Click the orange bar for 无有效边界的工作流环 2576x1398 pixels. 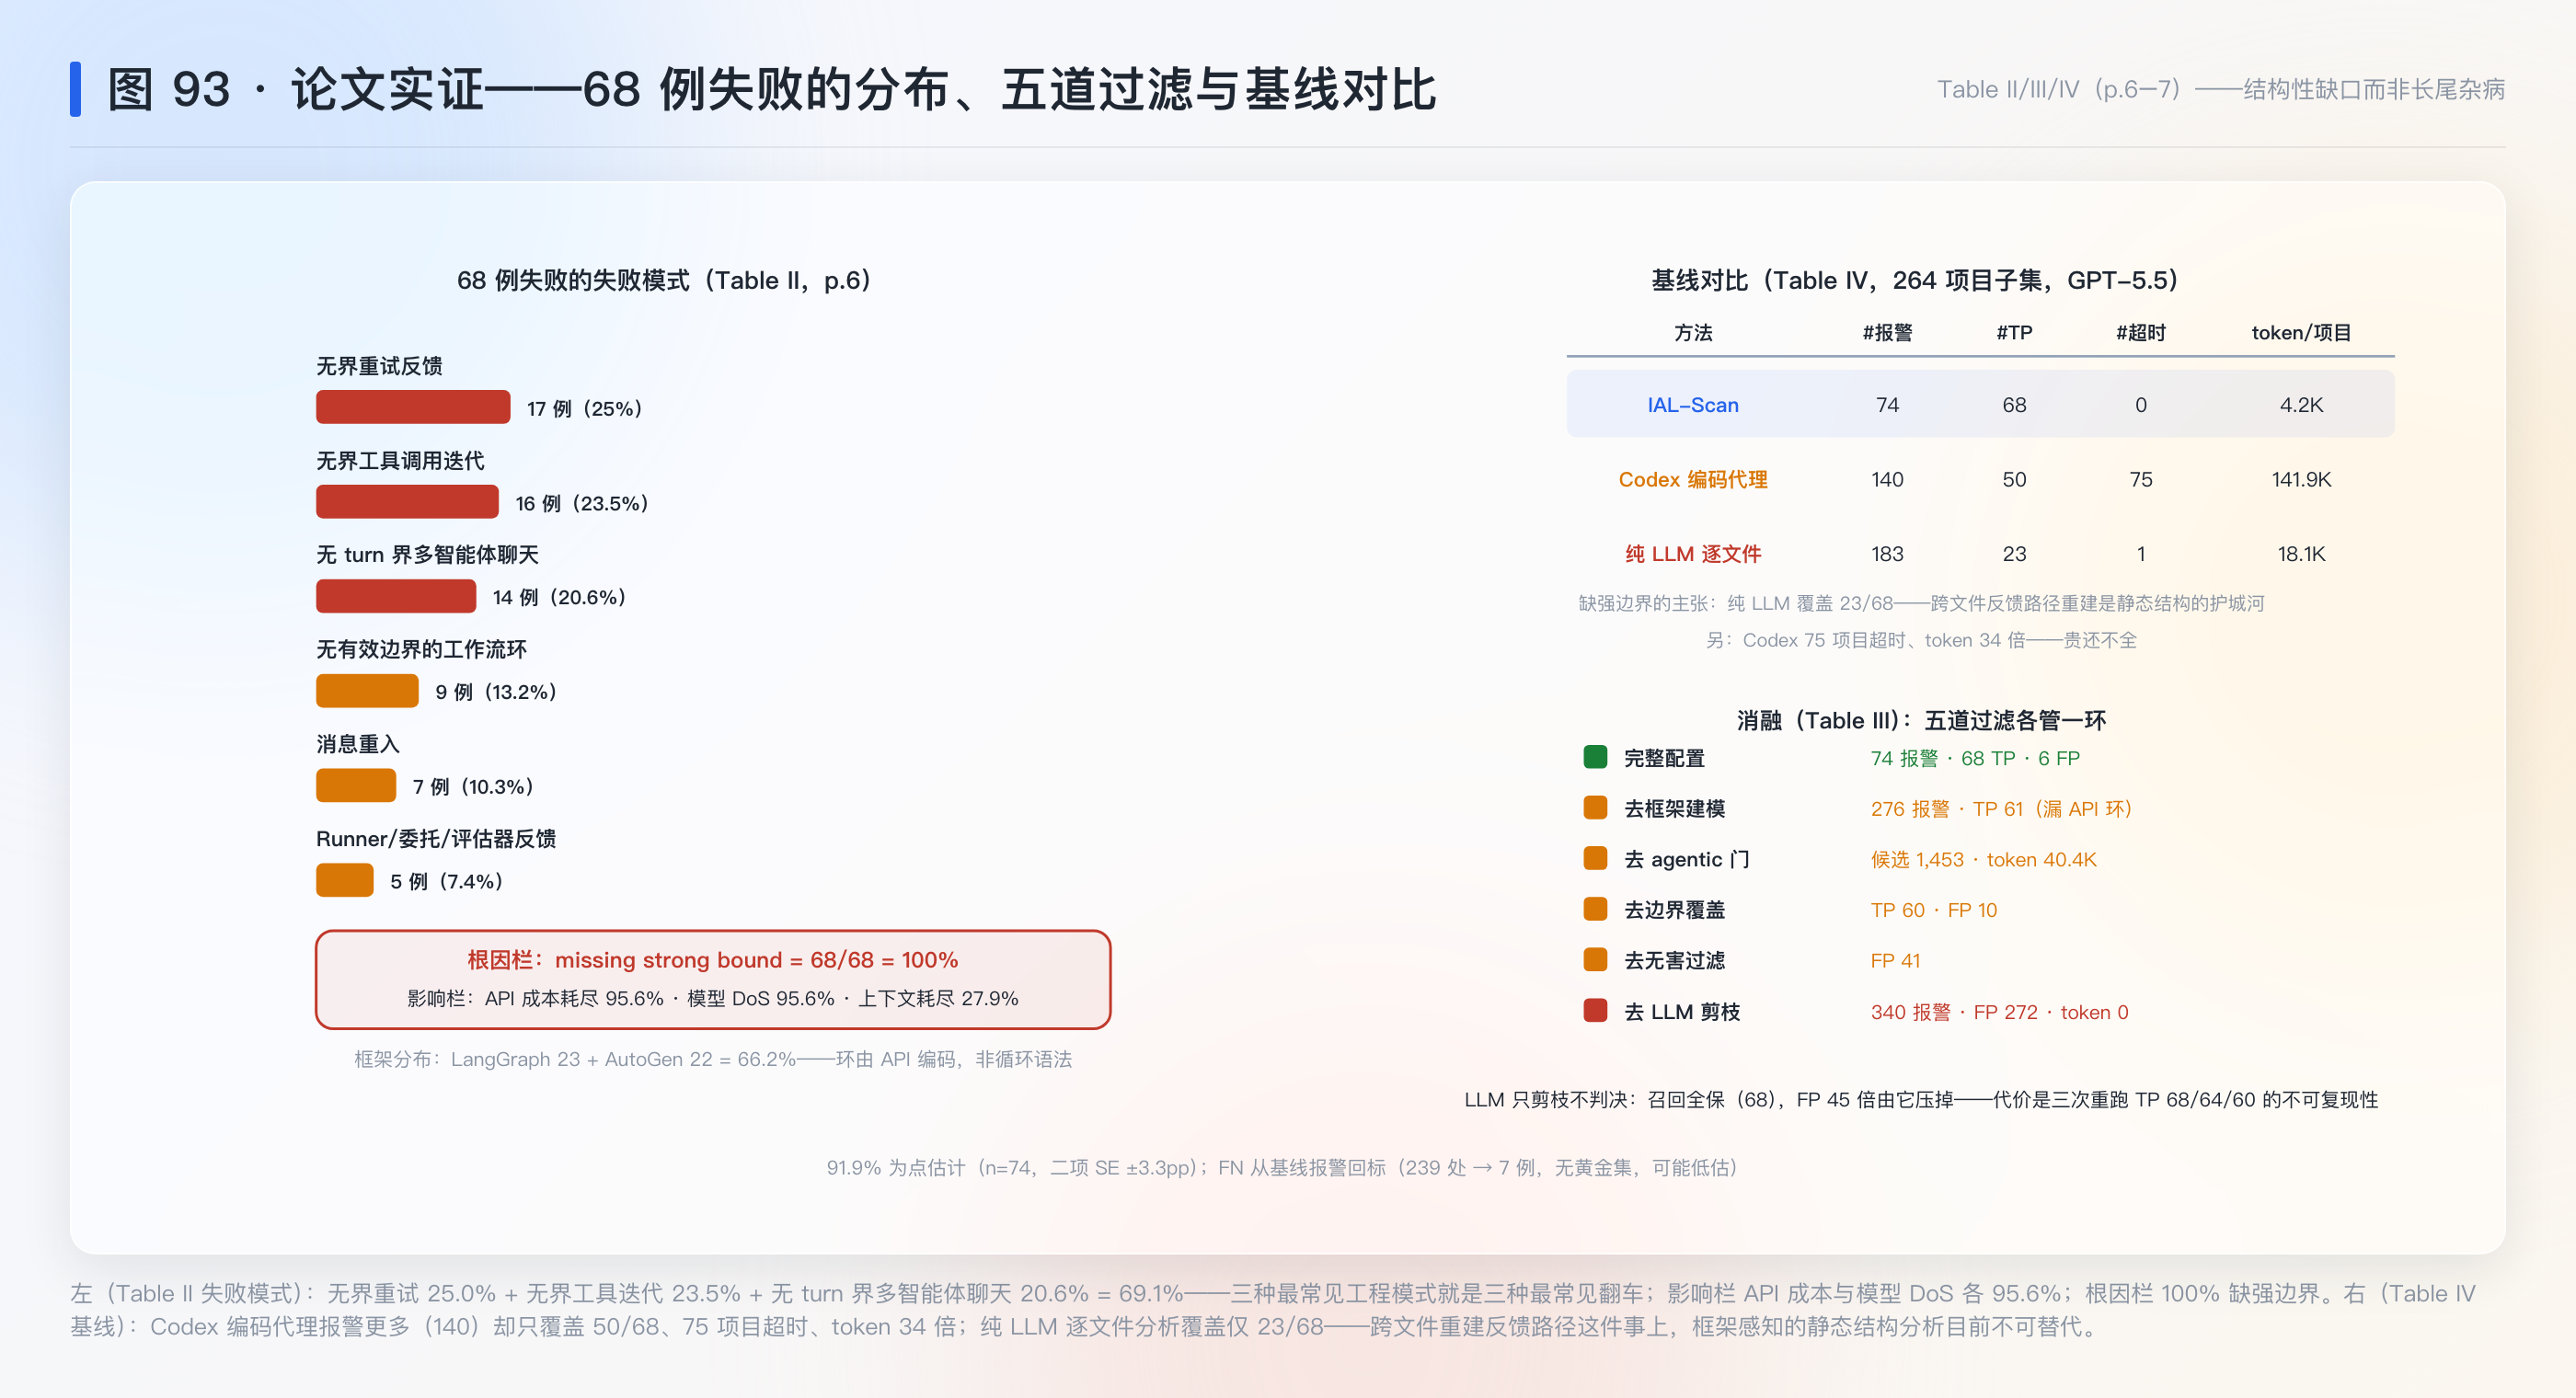coord(367,691)
